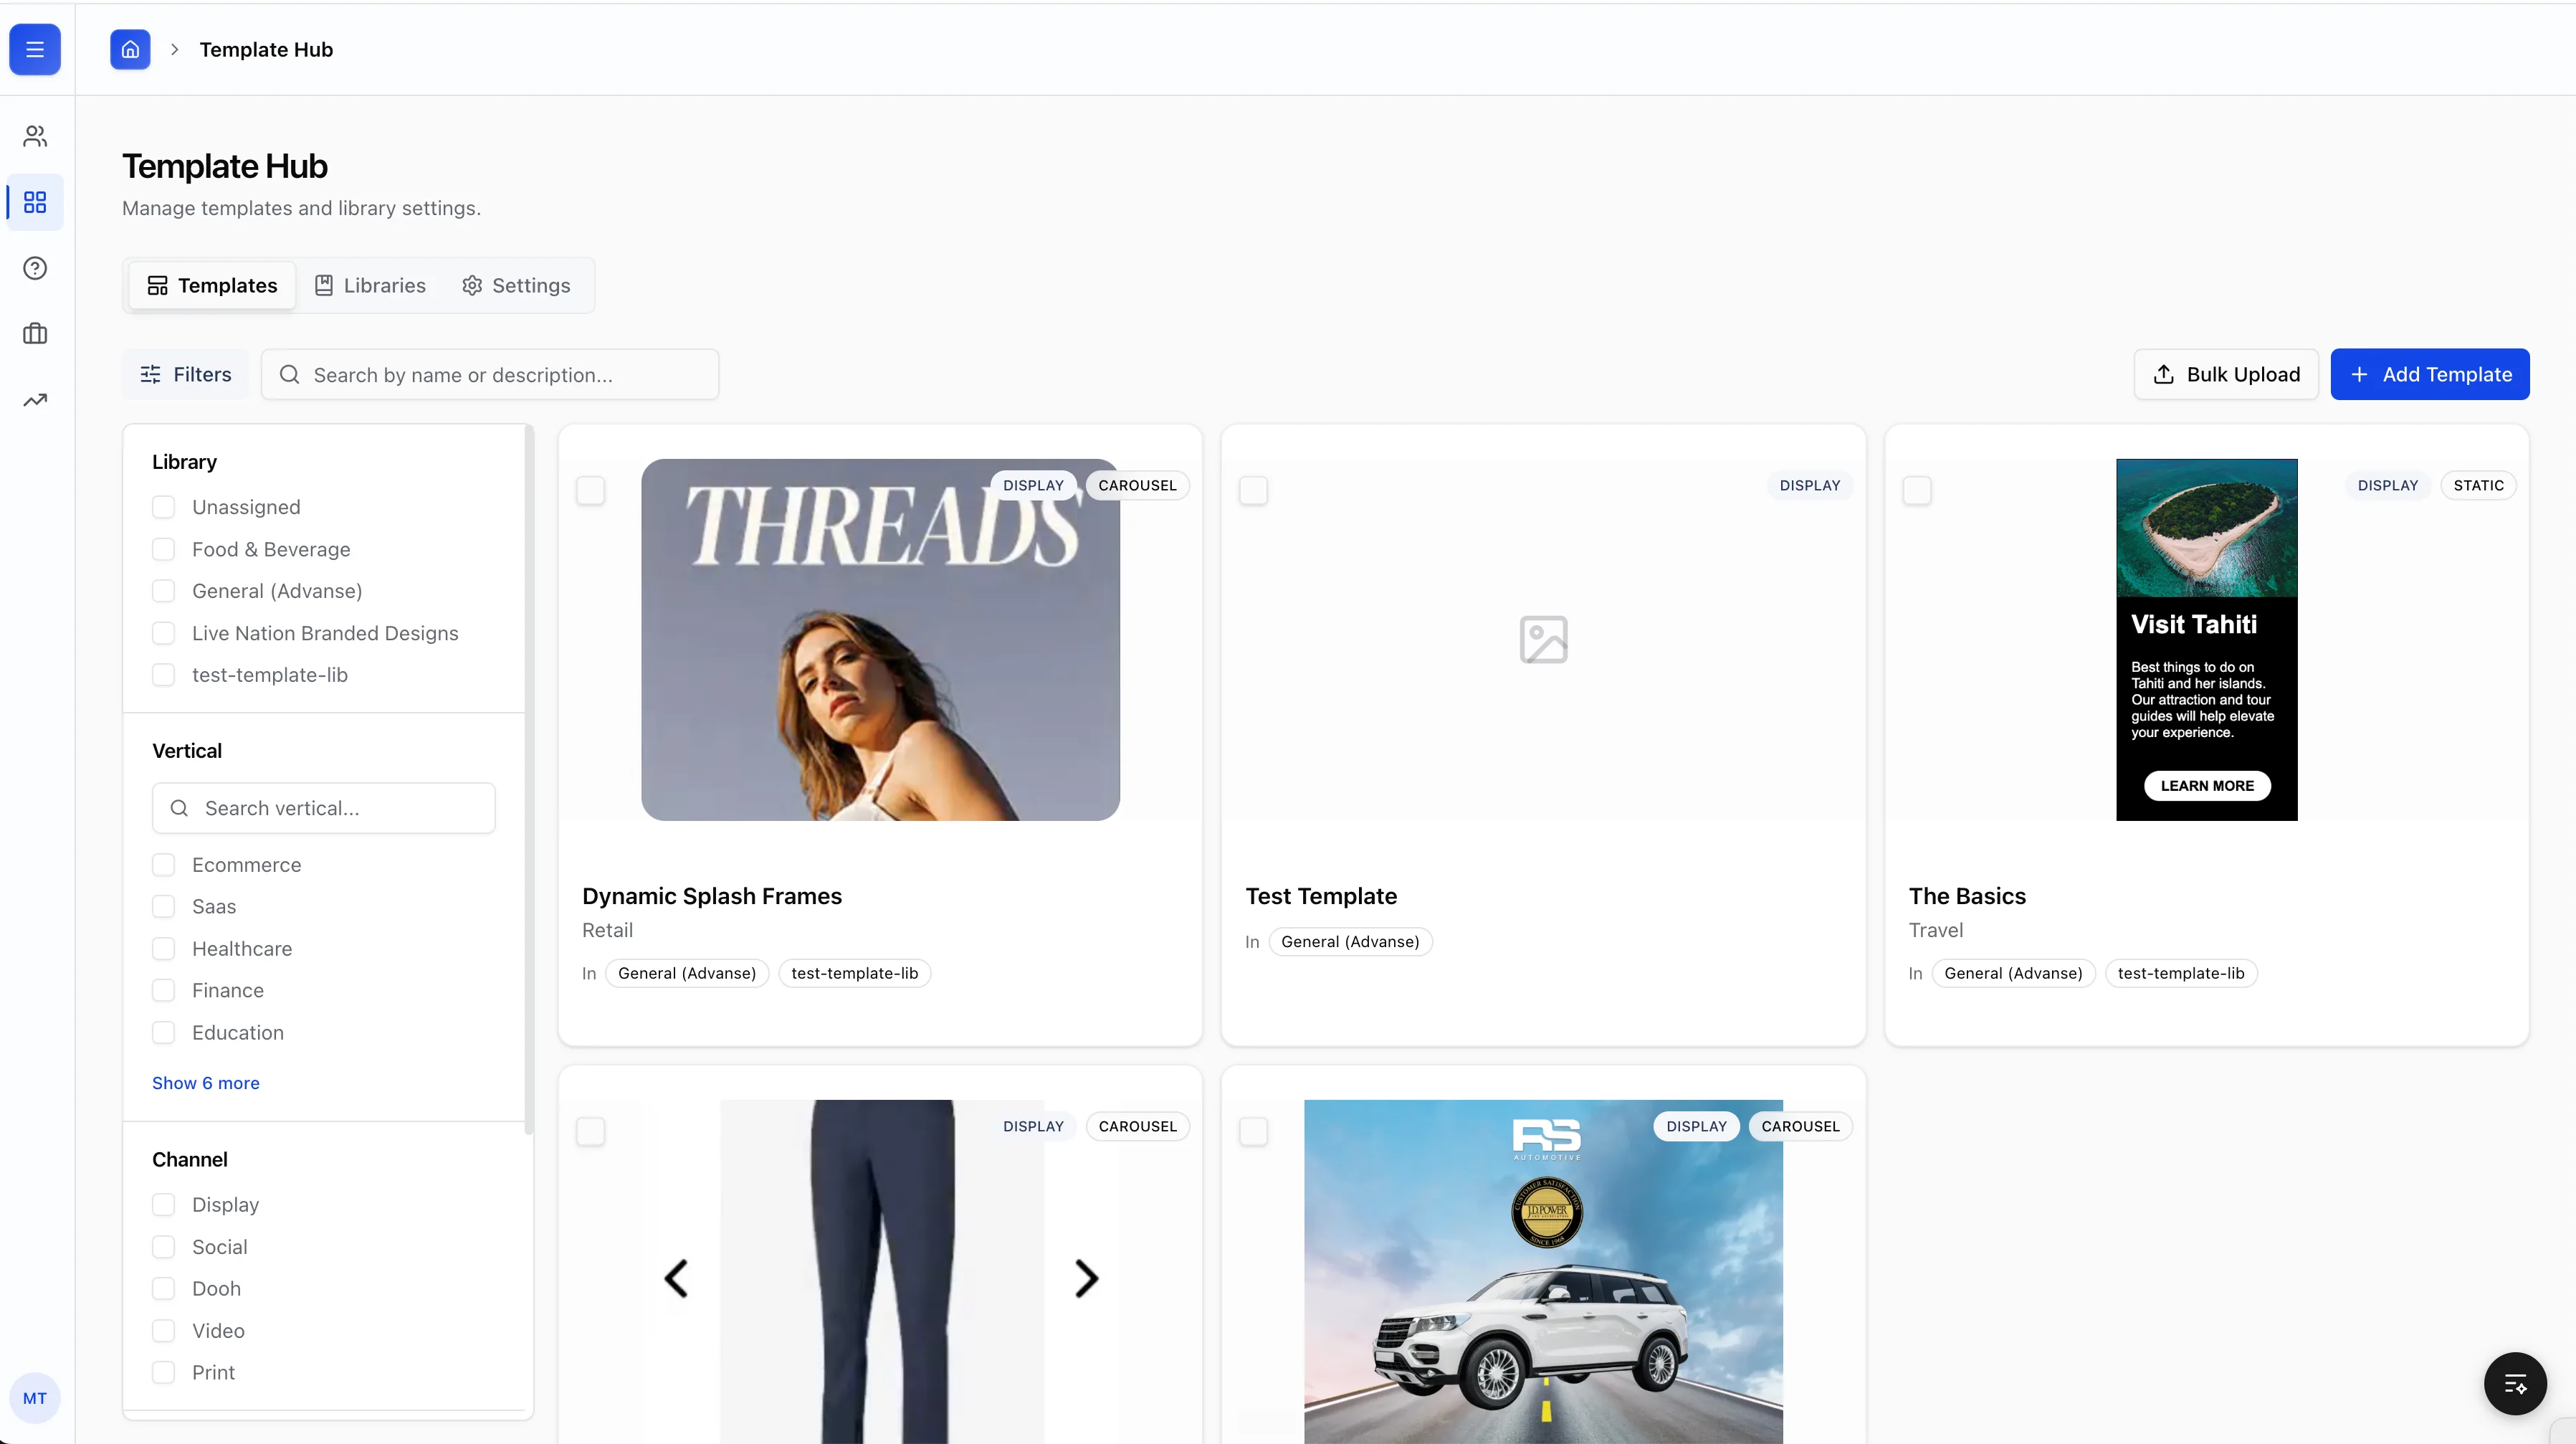This screenshot has width=2576, height=1444.
Task: Switch to the Templates tab
Action: click(x=212, y=286)
